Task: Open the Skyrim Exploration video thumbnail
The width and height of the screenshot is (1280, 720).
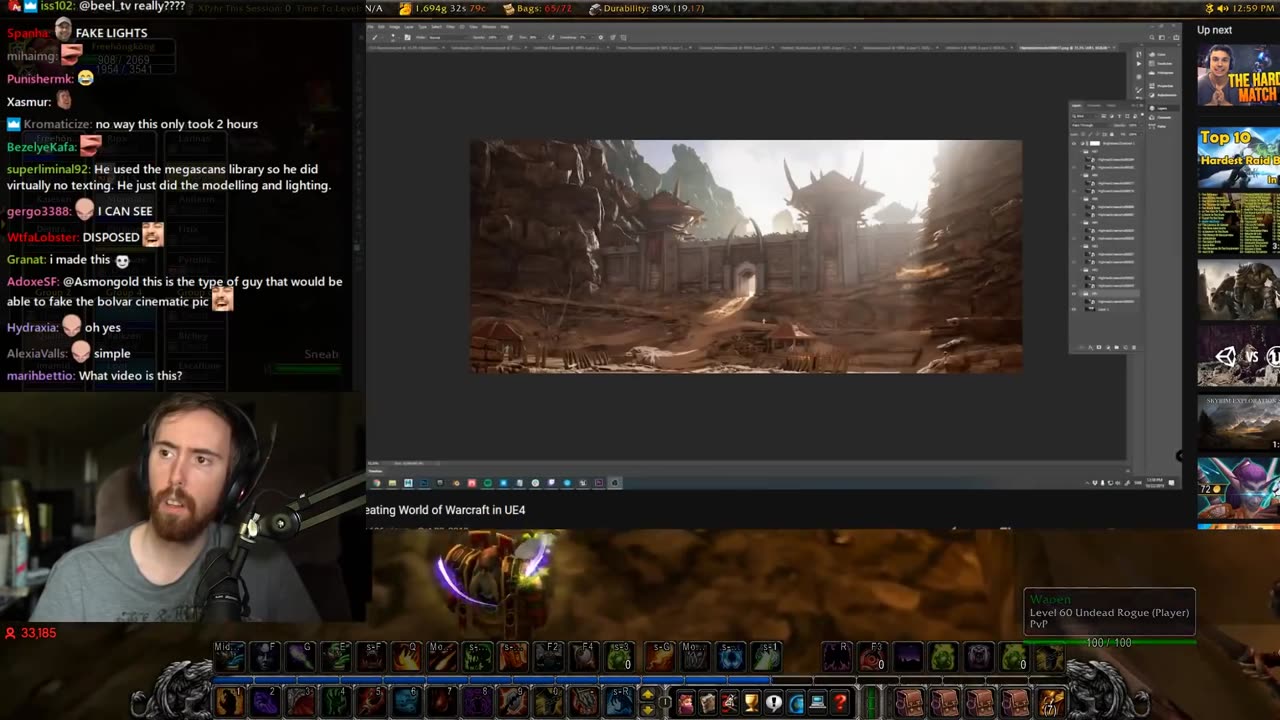Action: point(1238,422)
